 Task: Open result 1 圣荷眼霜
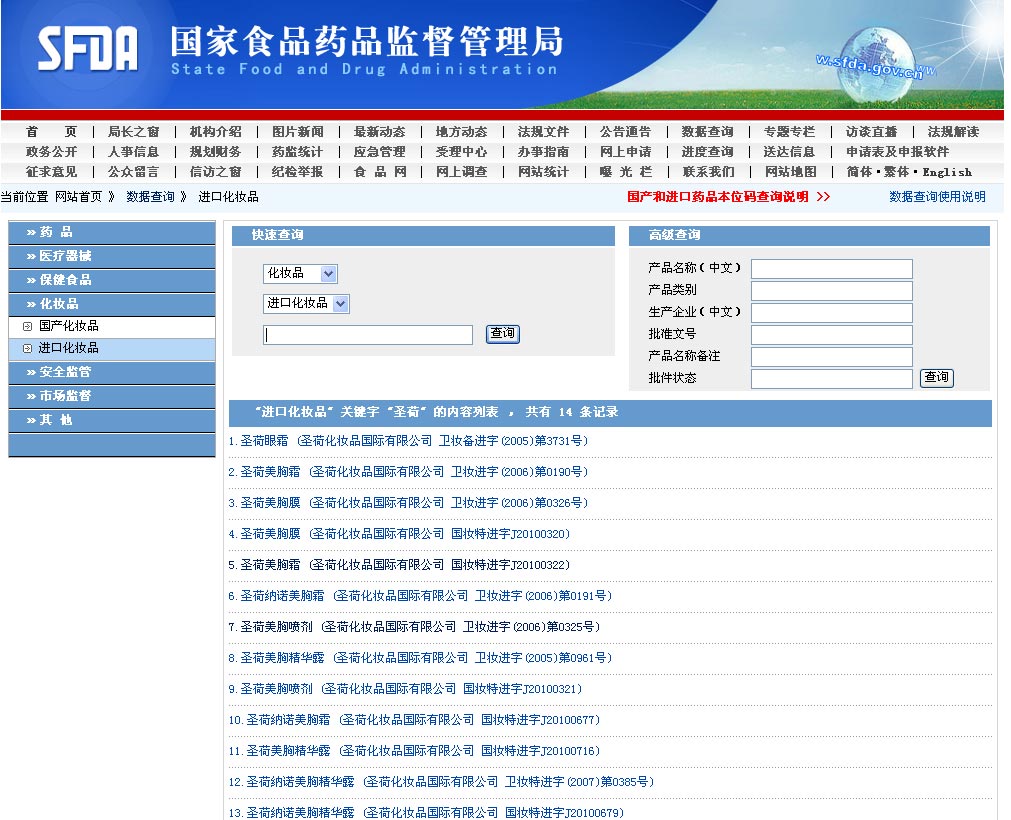tap(408, 441)
